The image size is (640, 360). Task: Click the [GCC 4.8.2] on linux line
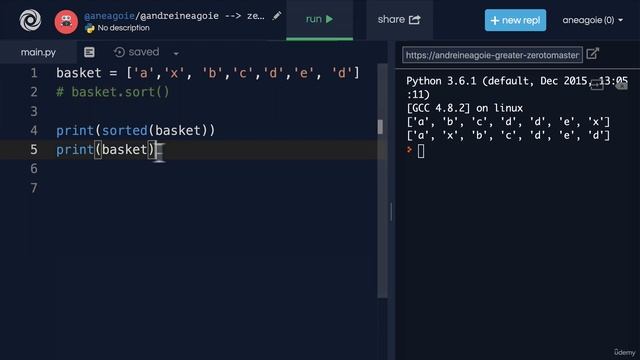pos(464,108)
